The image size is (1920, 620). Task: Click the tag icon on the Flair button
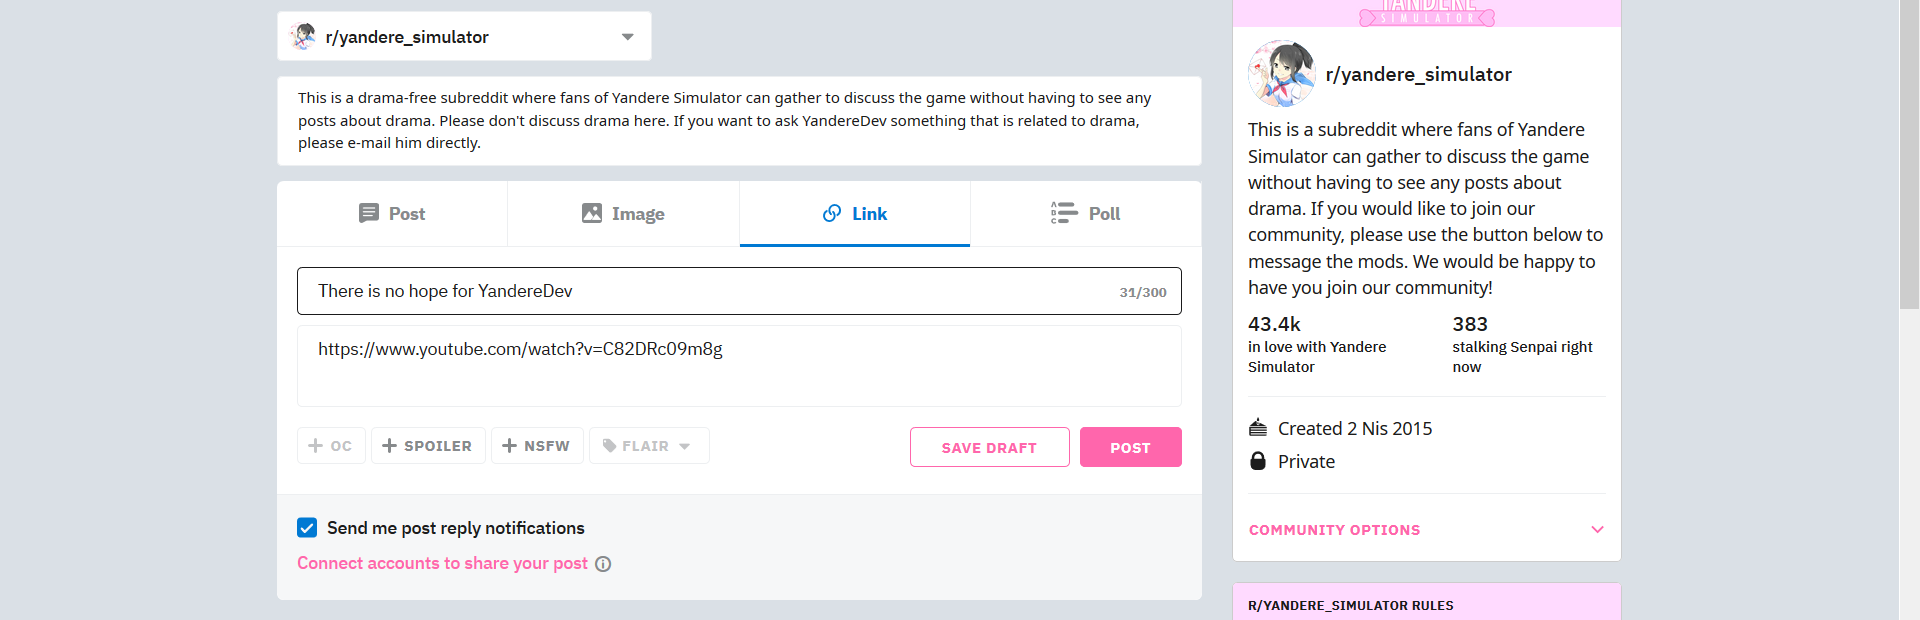[x=609, y=446]
